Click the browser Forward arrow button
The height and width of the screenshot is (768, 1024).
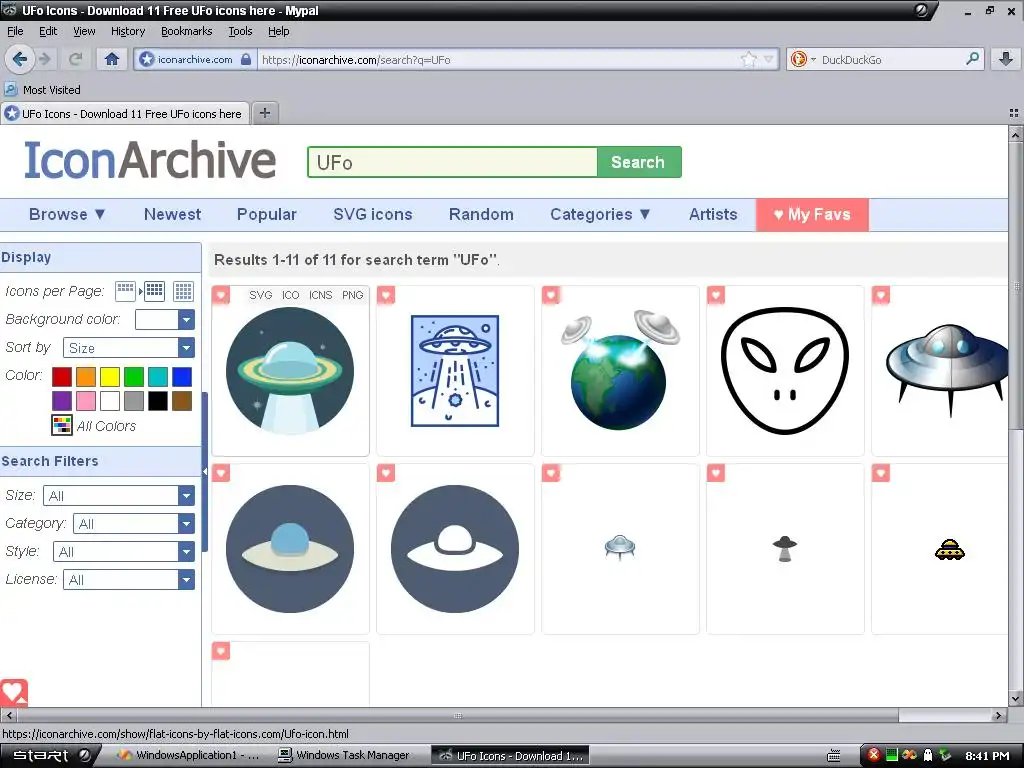pyautogui.click(x=45, y=59)
